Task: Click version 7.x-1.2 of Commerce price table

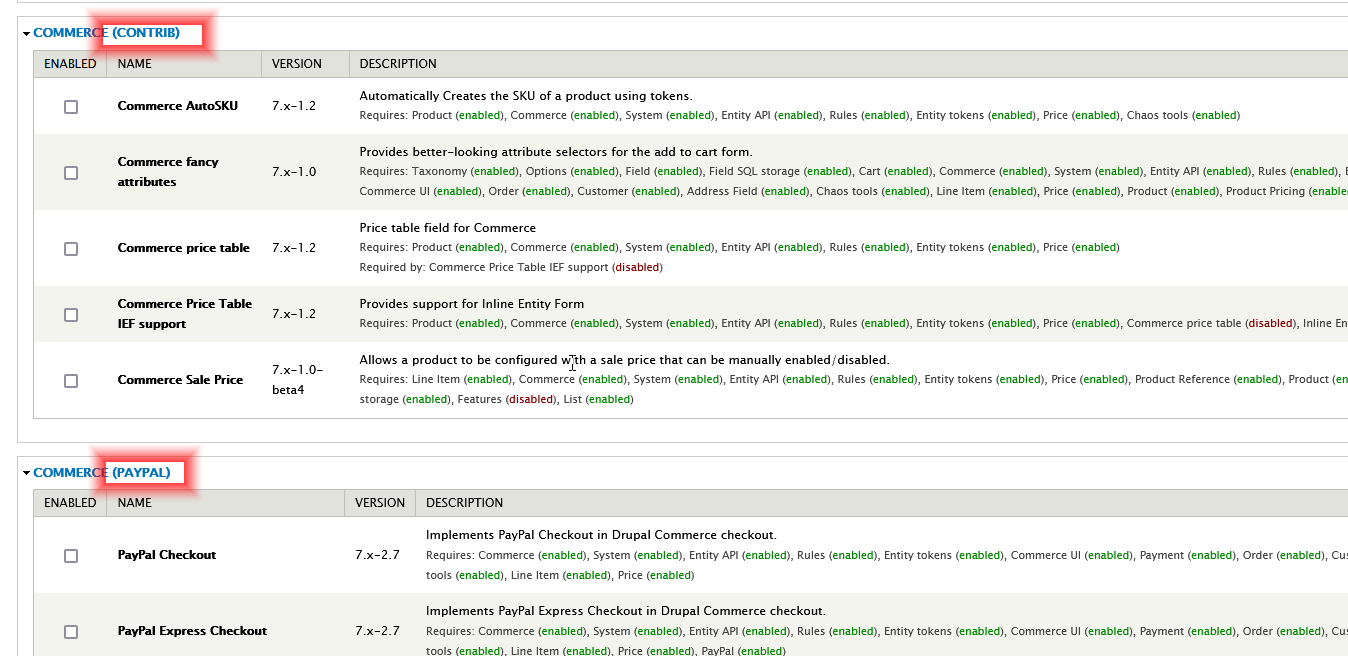Action: [294, 248]
